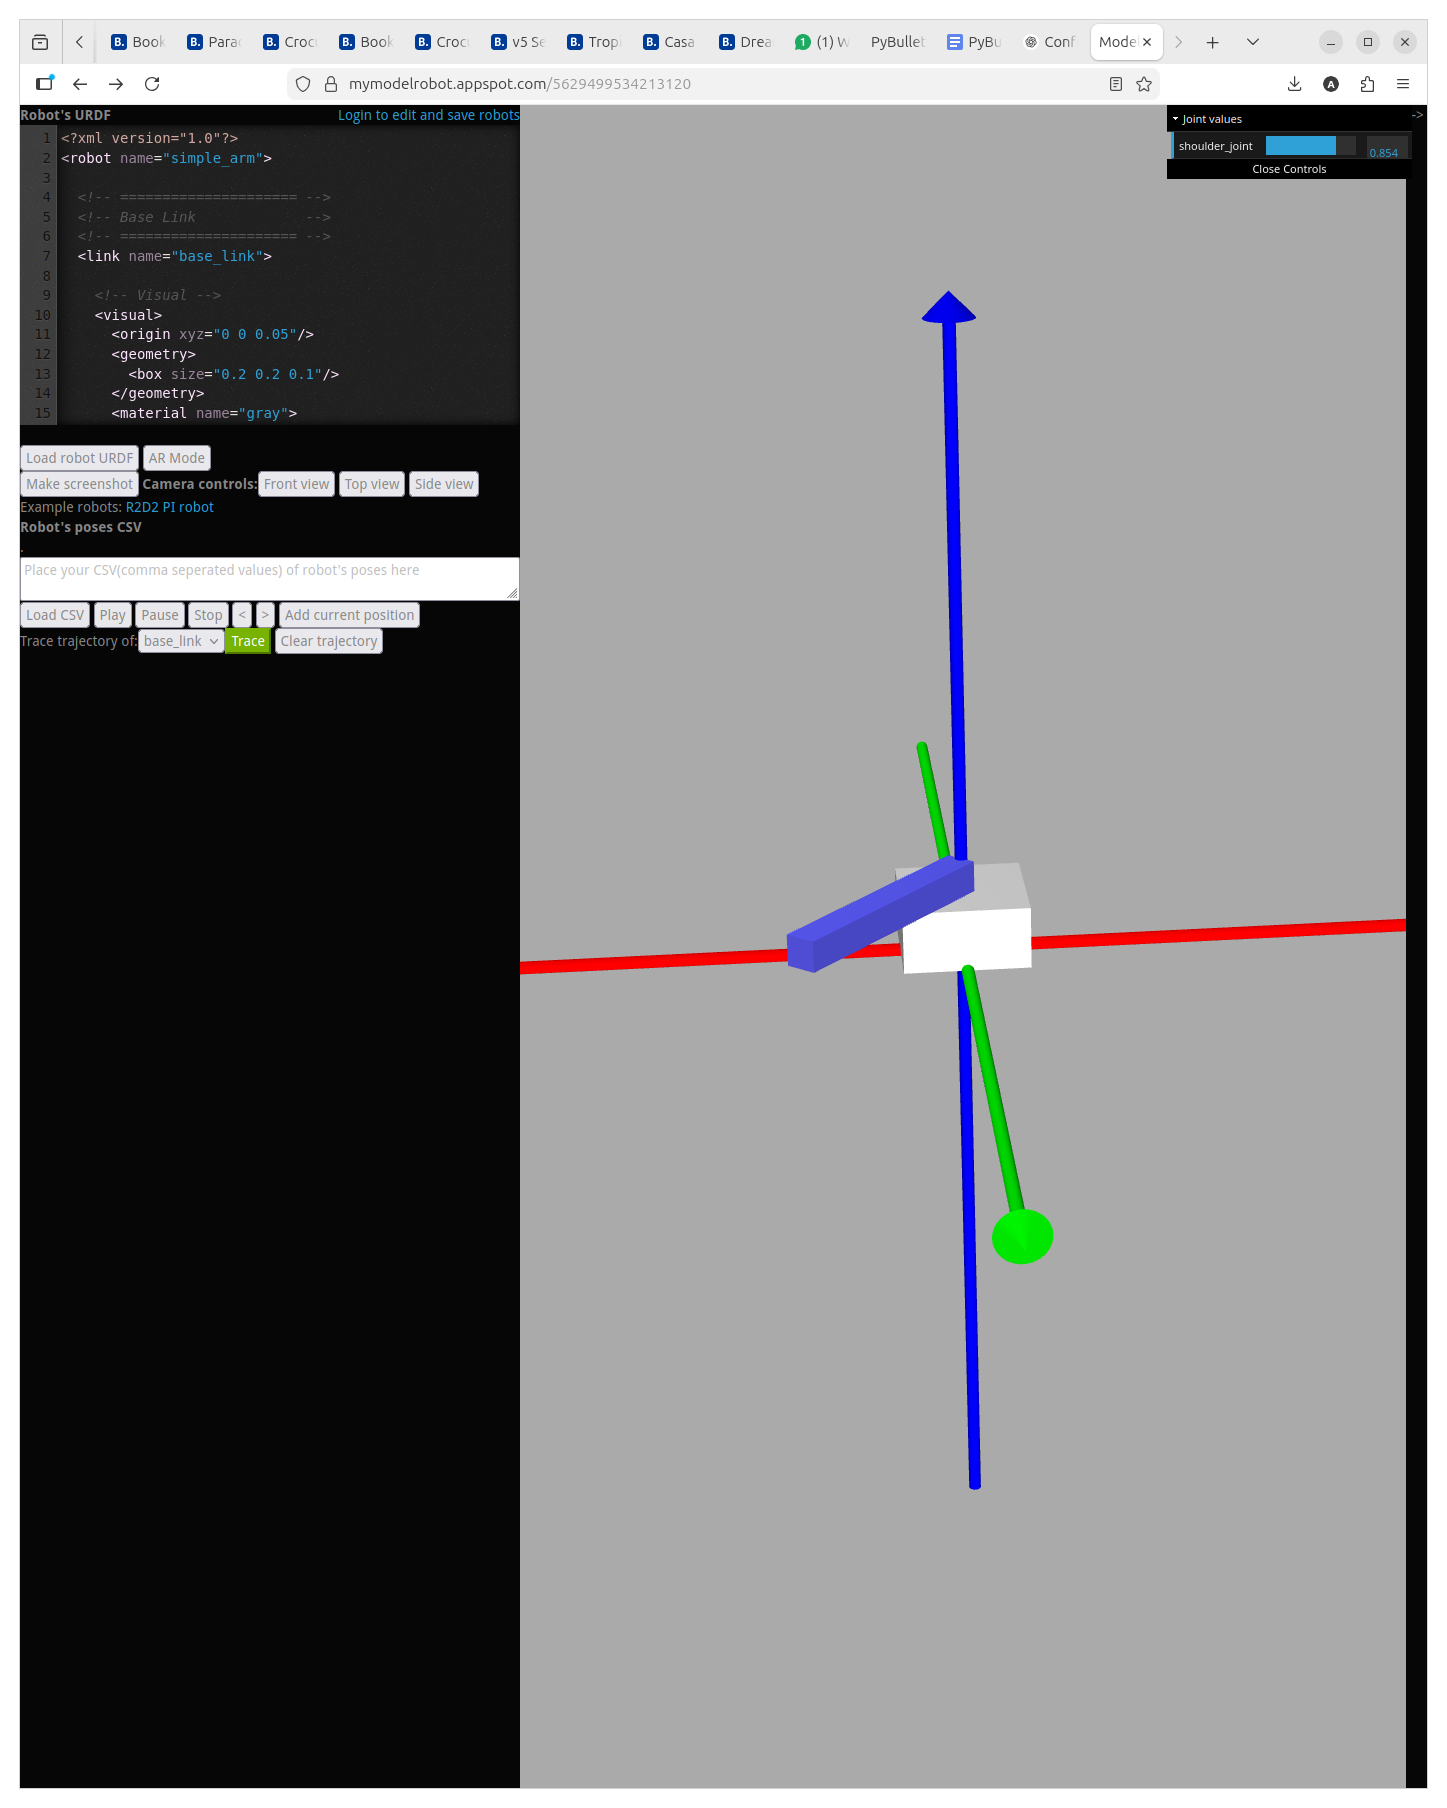Switch to the Casa browser tab
The height and width of the screenshot is (1808, 1447).
[x=669, y=42]
